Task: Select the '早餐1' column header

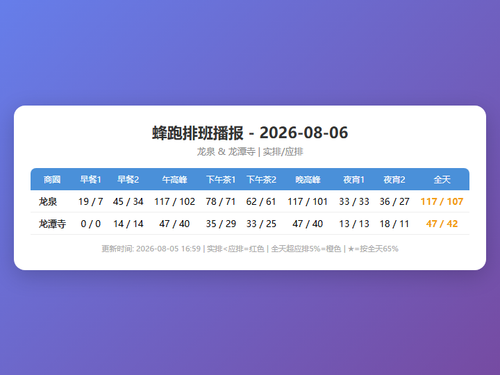Action: pyautogui.click(x=90, y=180)
